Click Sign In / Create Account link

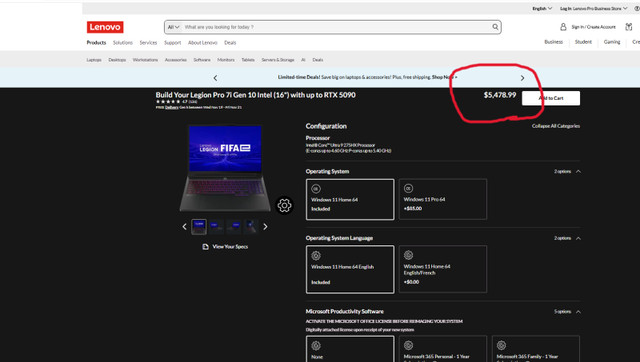593,27
